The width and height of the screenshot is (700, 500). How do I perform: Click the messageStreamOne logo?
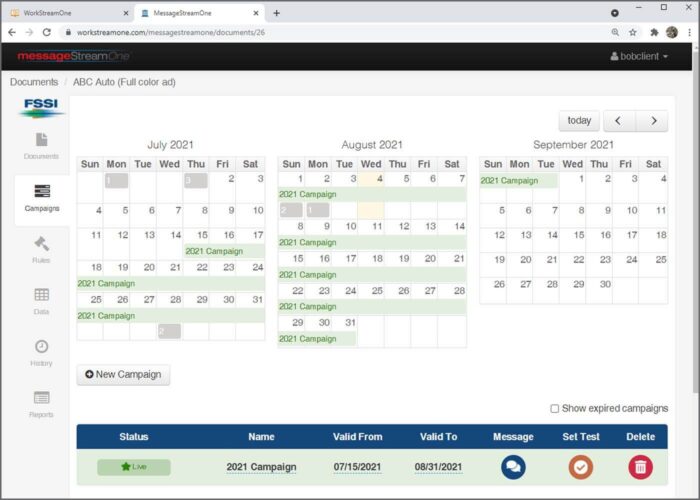(x=73, y=56)
